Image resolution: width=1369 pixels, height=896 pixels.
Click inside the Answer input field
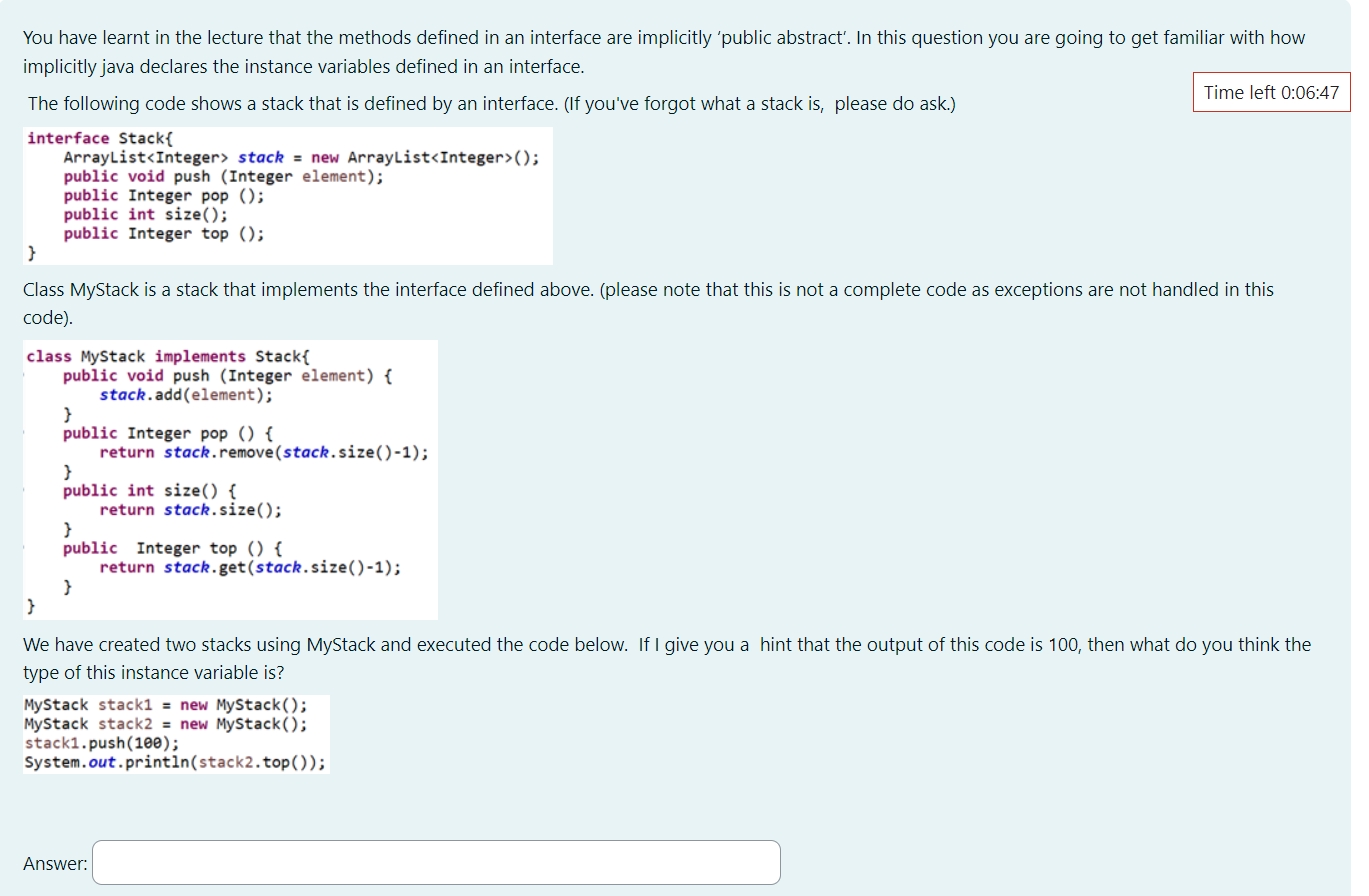[x=435, y=862]
